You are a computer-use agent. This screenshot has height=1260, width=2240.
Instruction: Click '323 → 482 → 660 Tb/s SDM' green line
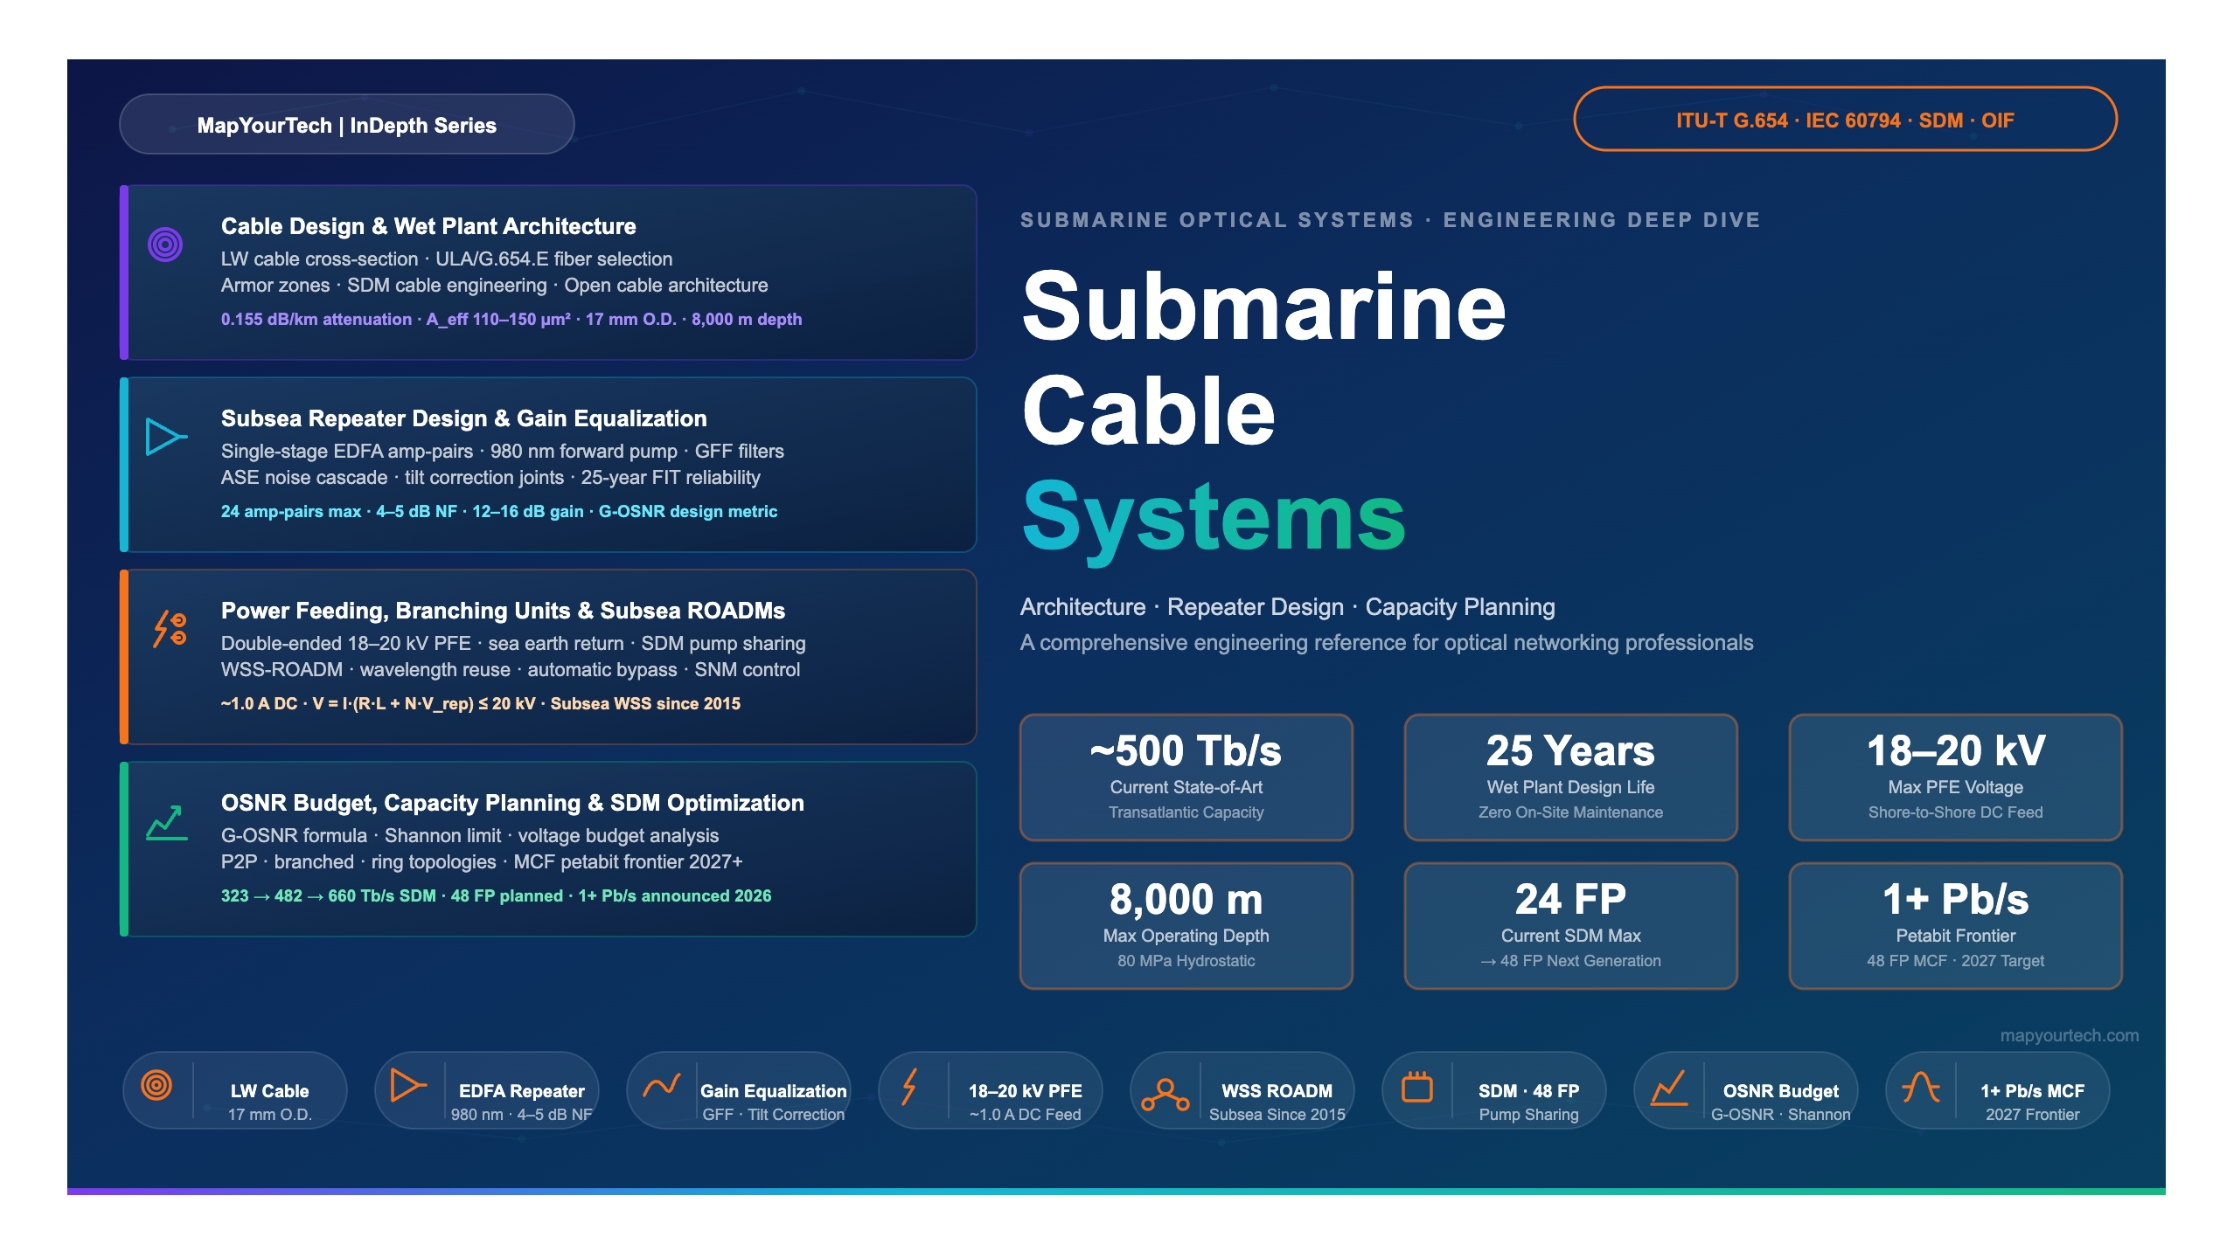(x=496, y=895)
